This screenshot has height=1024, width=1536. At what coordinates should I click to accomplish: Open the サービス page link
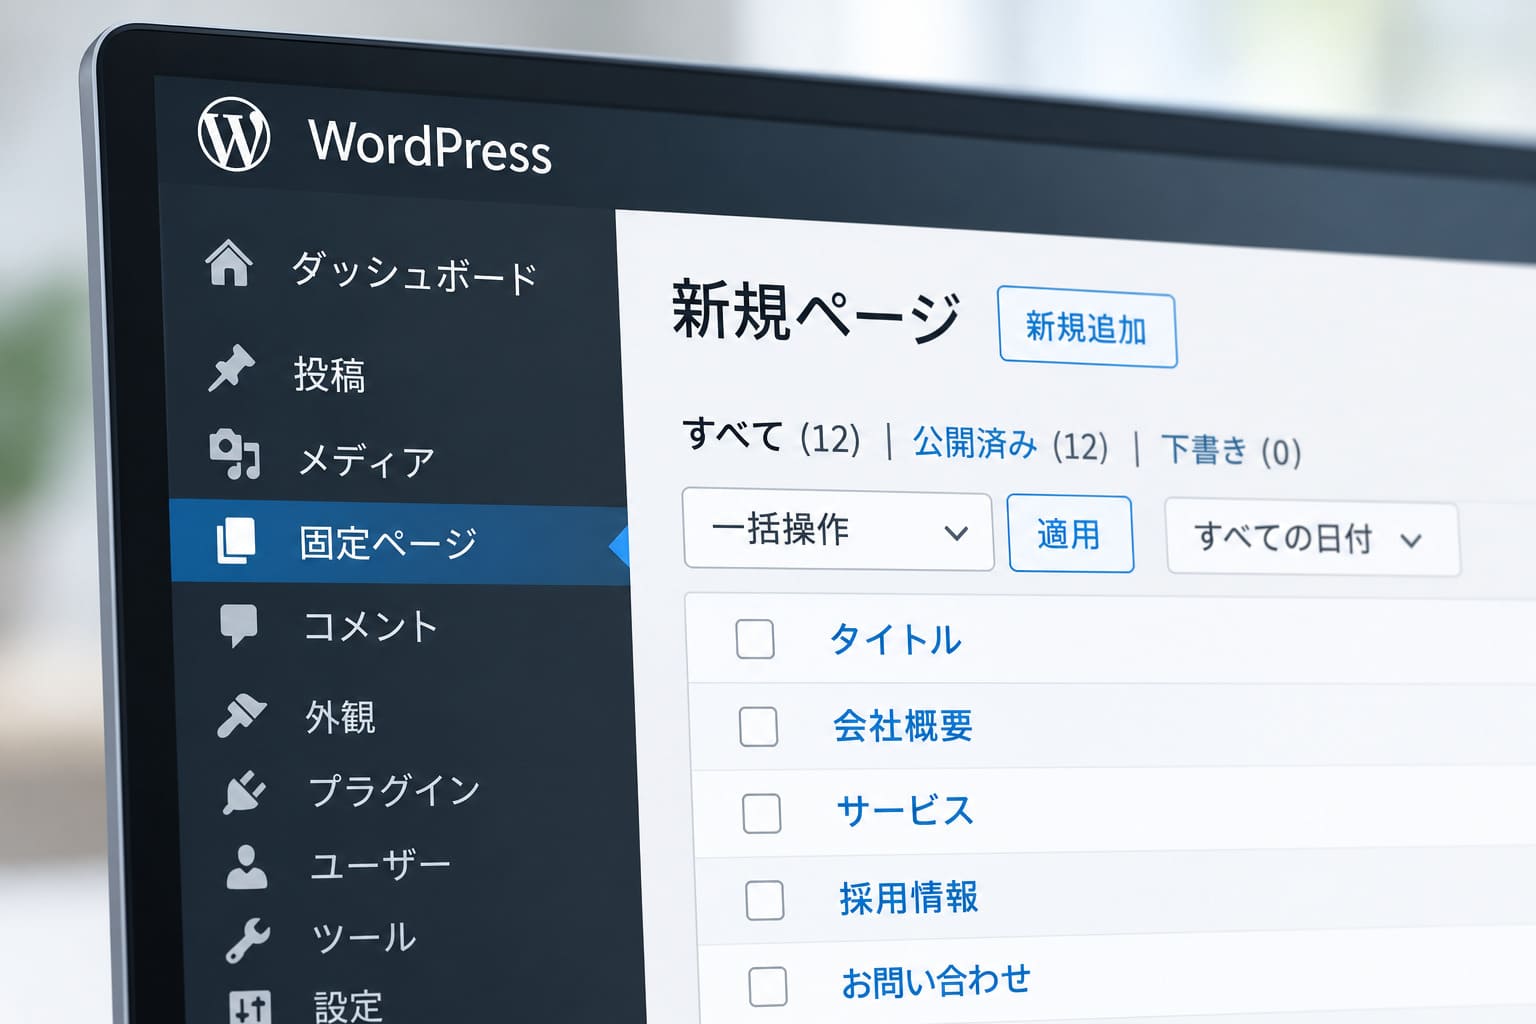(x=905, y=811)
